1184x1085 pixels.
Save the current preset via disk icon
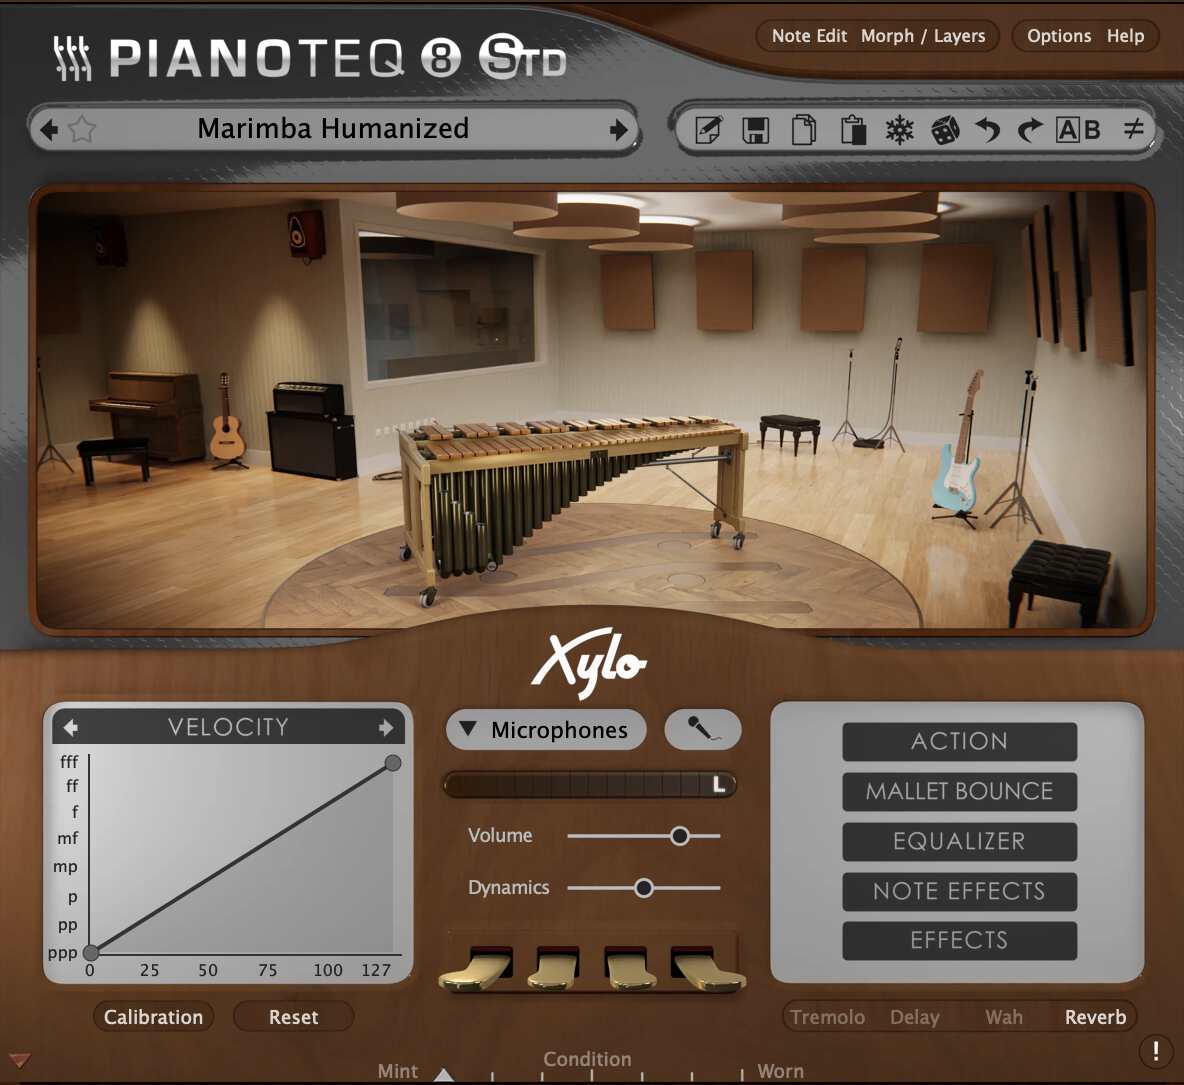point(757,129)
